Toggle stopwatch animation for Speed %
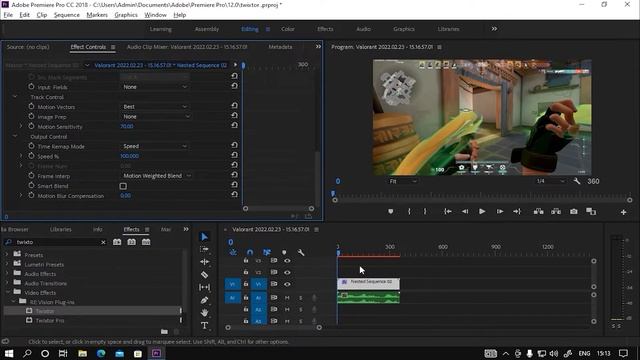640x360 pixels. 31,156
